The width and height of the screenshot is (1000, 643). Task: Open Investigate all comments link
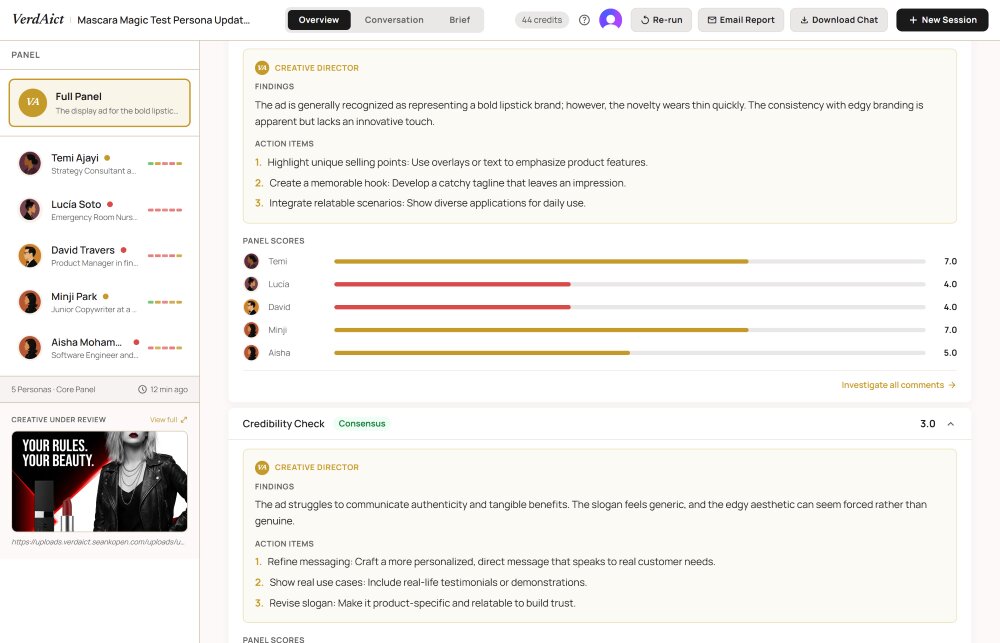[898, 385]
